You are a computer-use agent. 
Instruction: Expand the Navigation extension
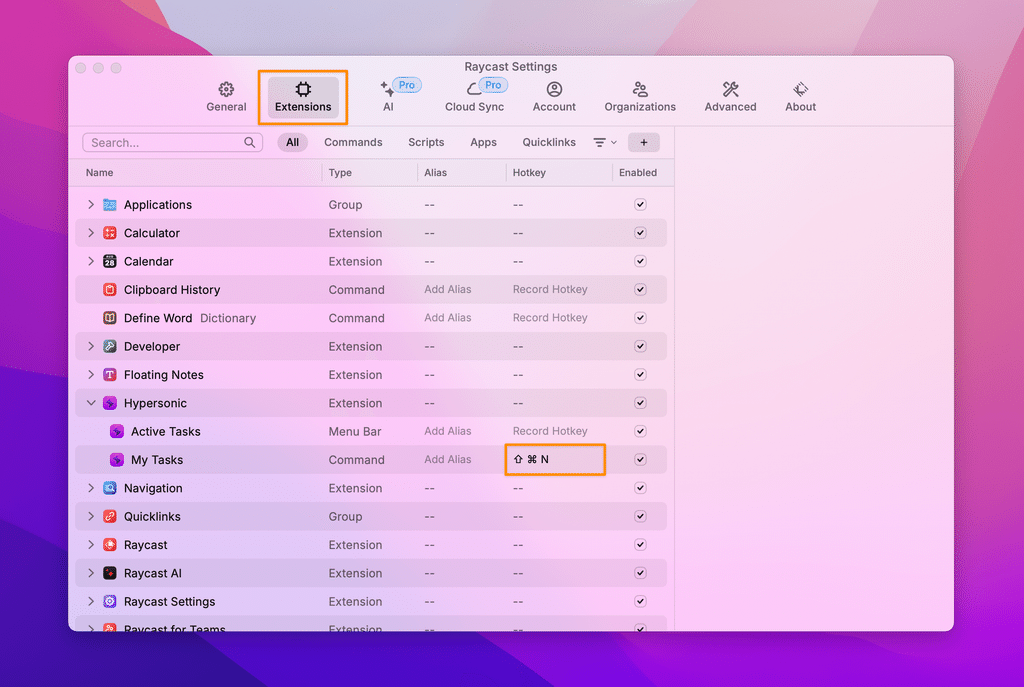coord(91,488)
